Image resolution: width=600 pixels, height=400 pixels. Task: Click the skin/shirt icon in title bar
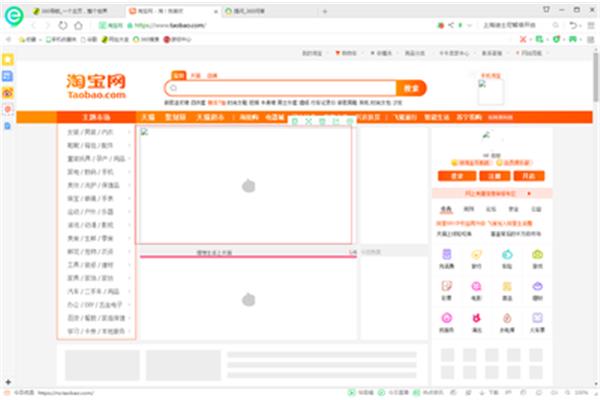point(546,10)
